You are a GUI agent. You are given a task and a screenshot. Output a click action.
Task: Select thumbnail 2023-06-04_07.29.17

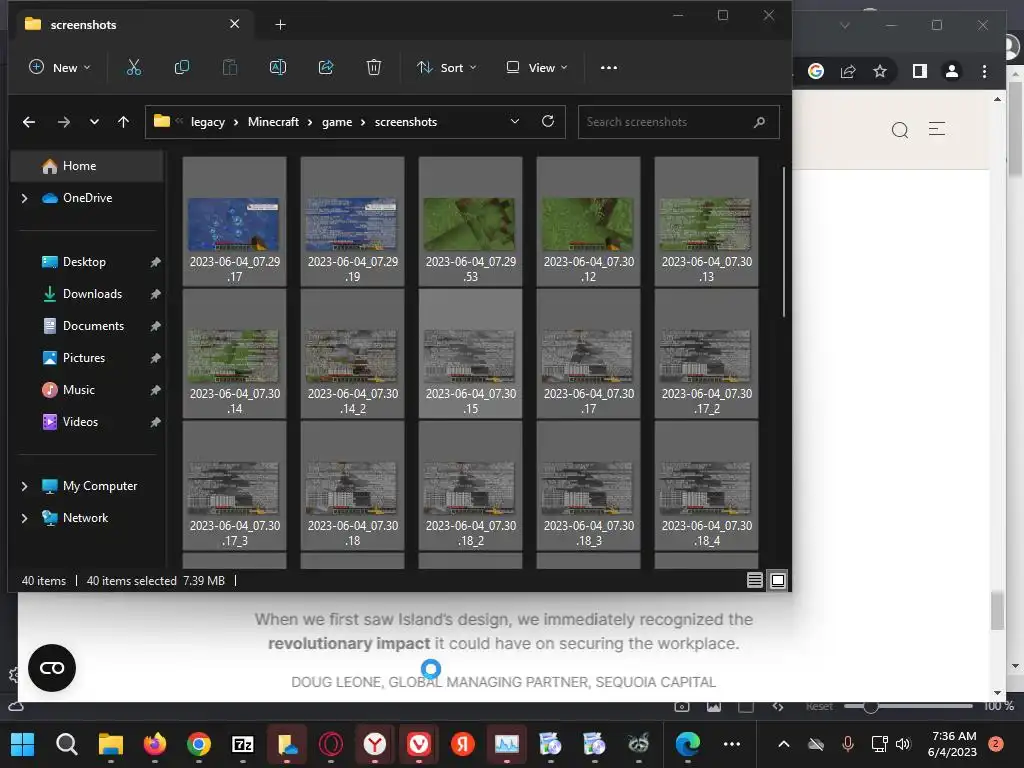pos(234,221)
